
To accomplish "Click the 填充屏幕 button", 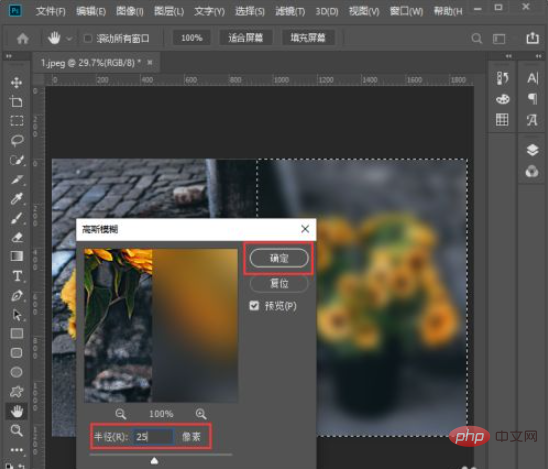I will 308,38.
